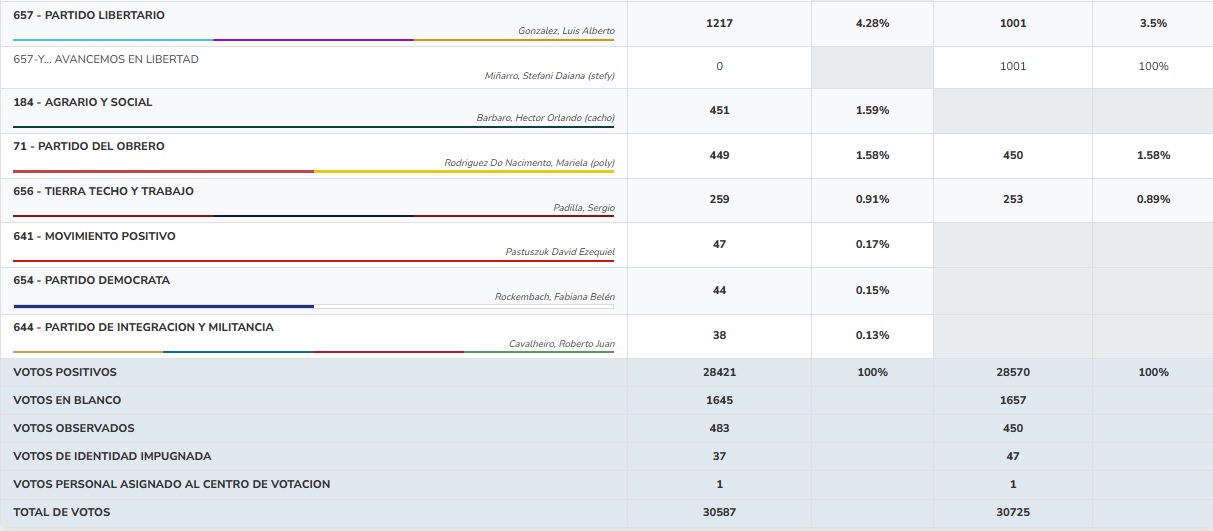Select the 1217 votes cell for Partido Libertario

[x=719, y=23]
